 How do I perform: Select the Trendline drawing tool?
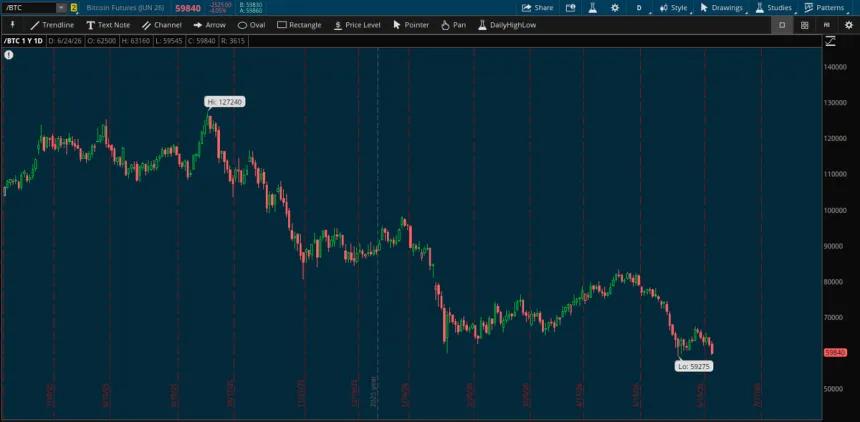(x=52, y=25)
